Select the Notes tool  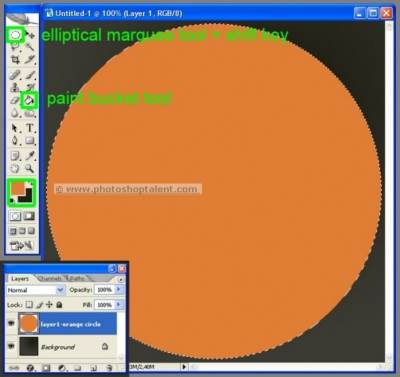click(15, 156)
